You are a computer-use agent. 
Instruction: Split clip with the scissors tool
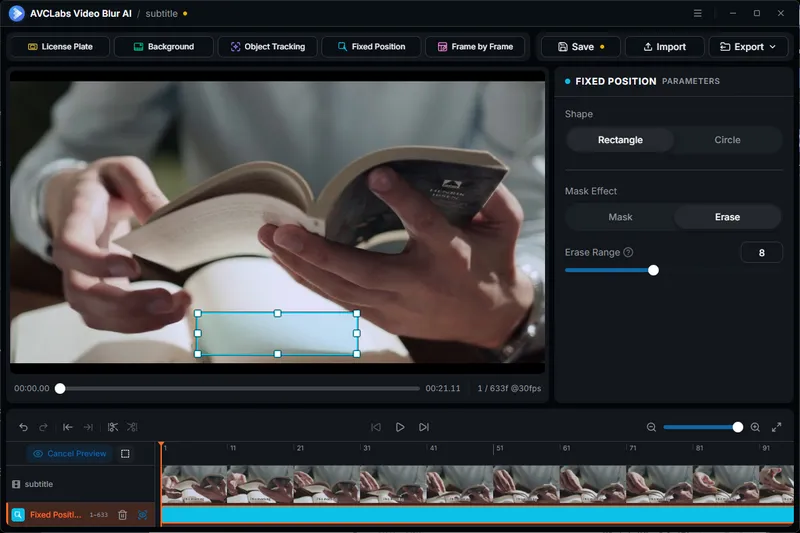[113, 427]
